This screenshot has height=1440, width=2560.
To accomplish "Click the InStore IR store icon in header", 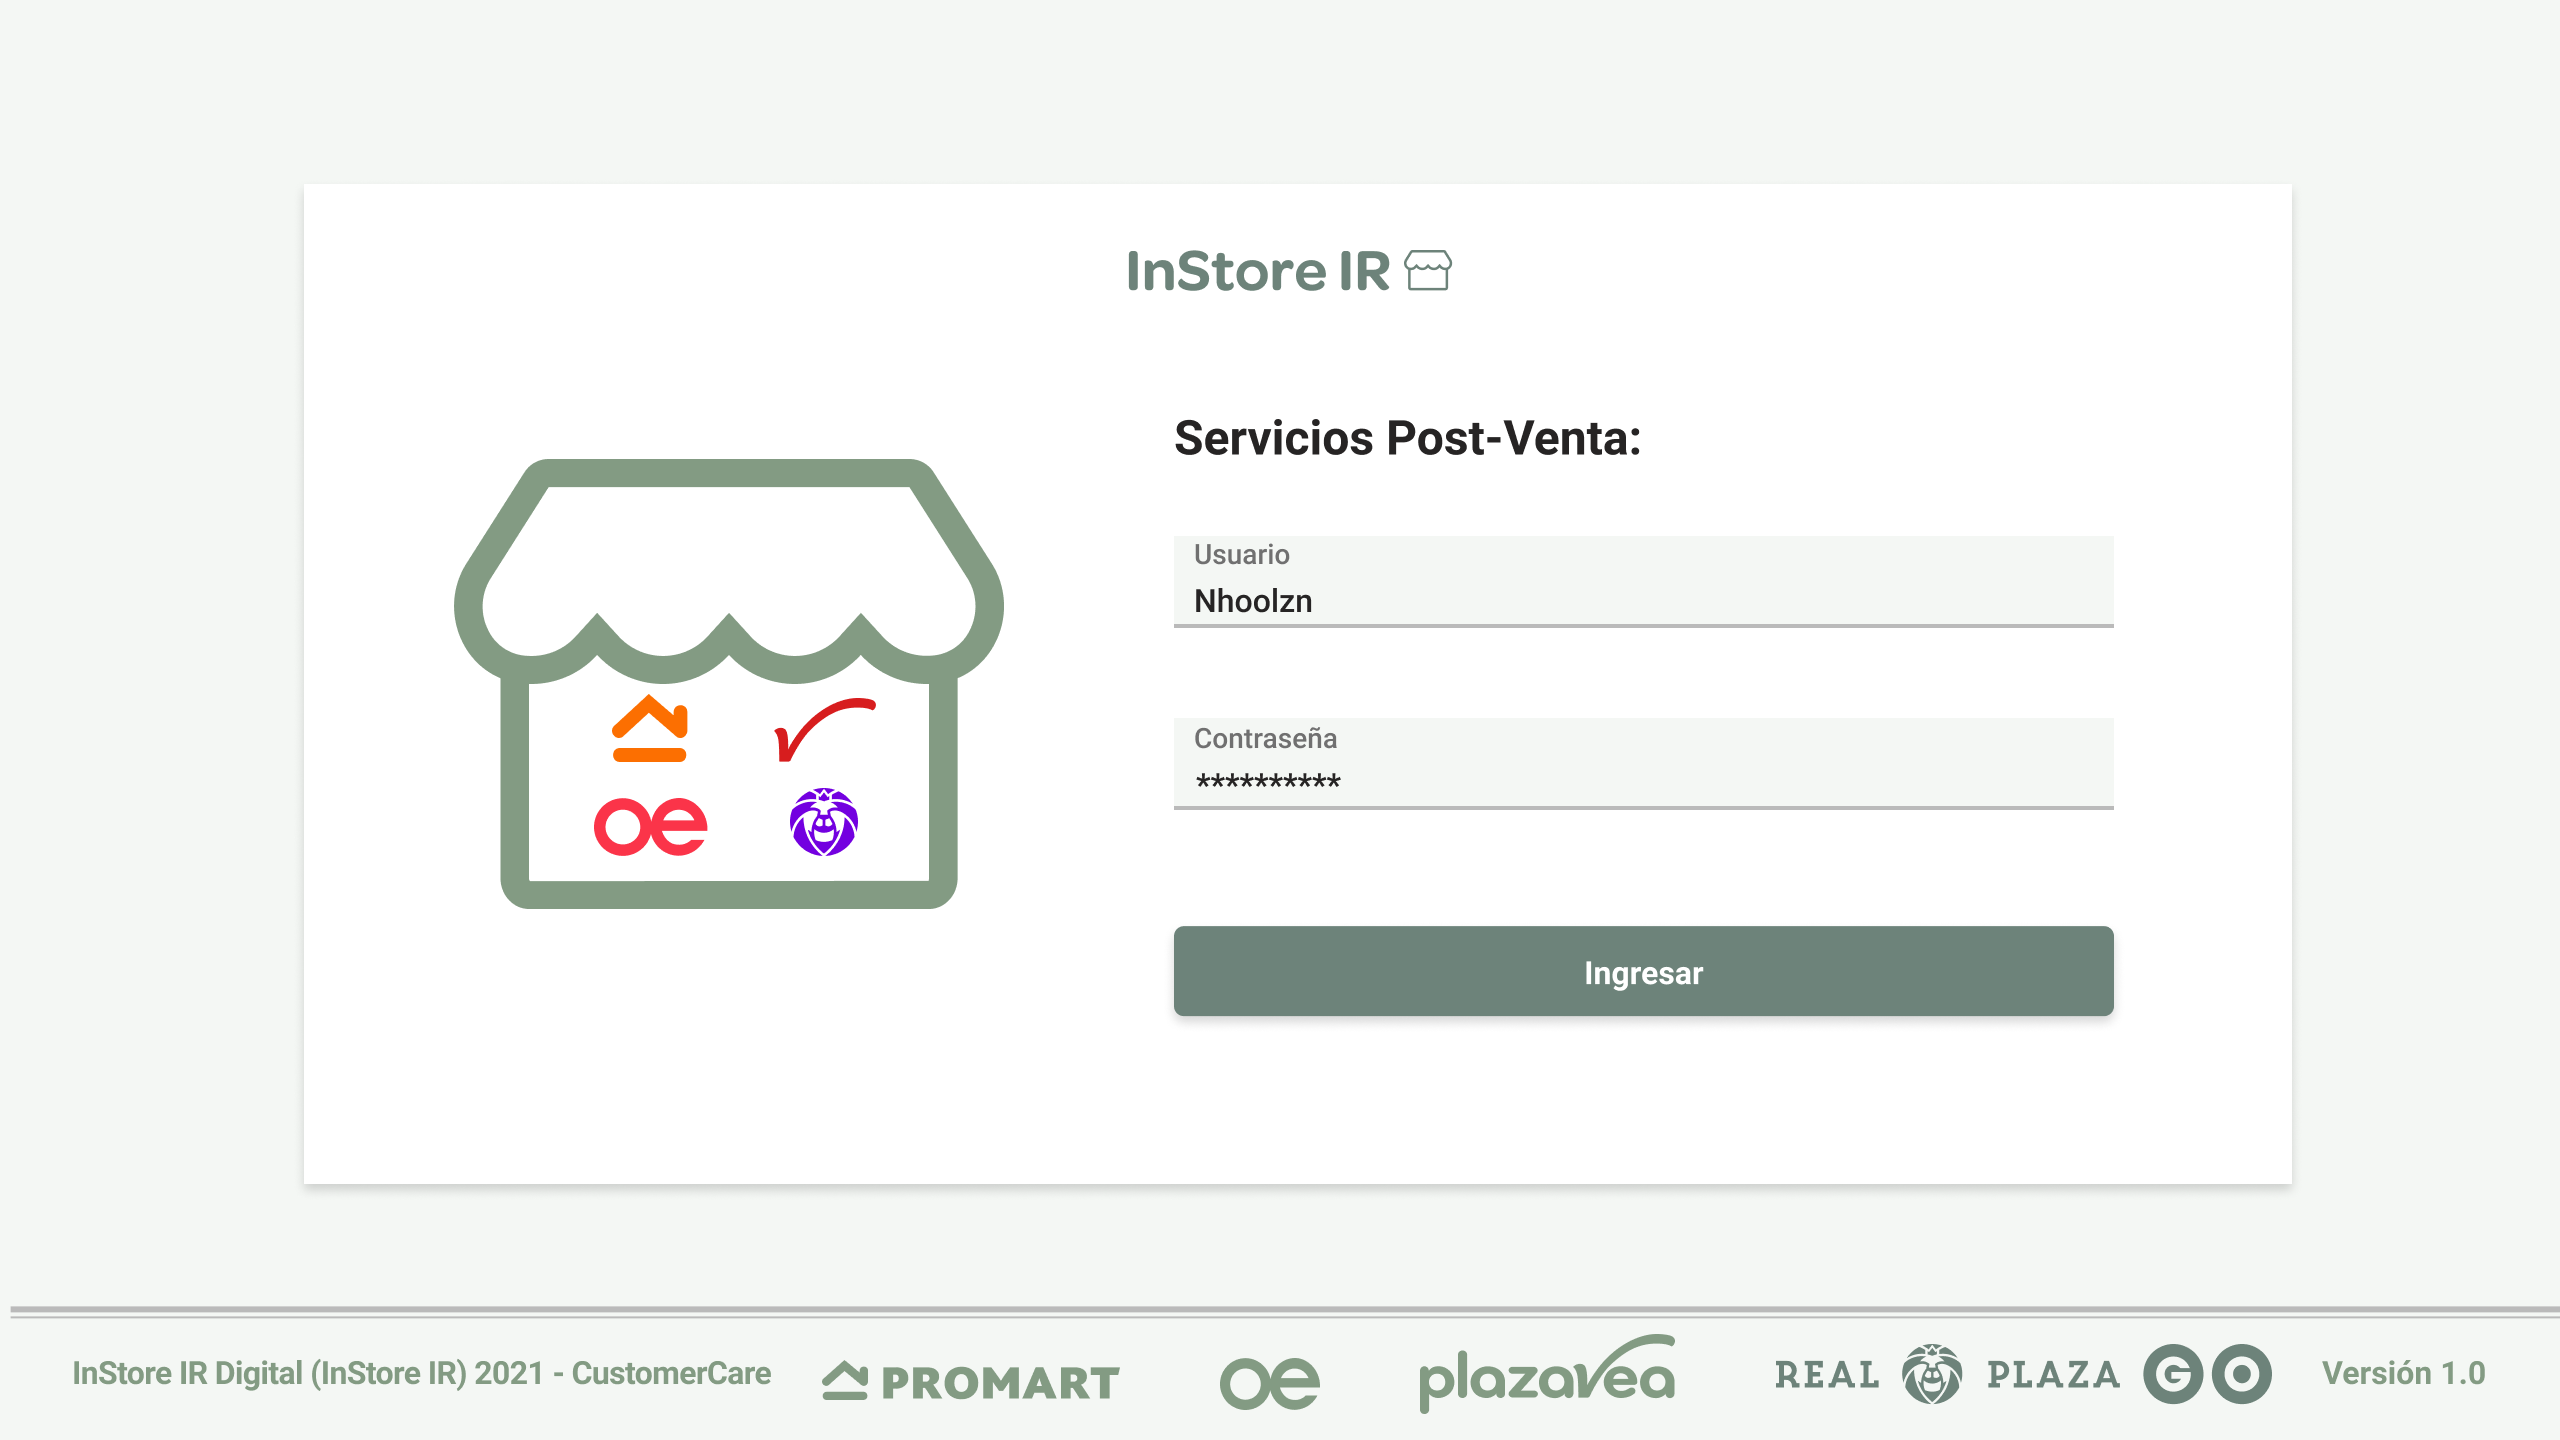I will click(1428, 271).
